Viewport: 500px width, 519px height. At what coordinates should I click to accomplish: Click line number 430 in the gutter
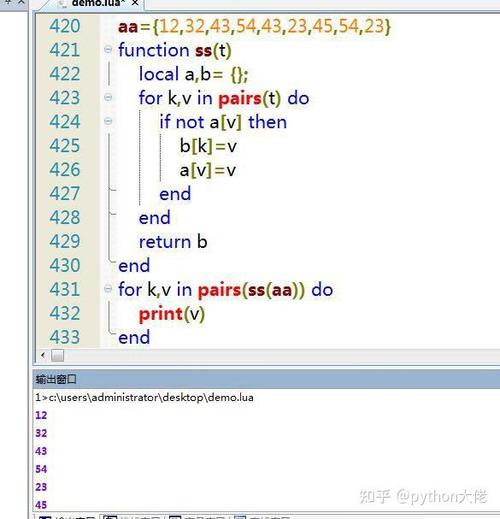coord(65,265)
